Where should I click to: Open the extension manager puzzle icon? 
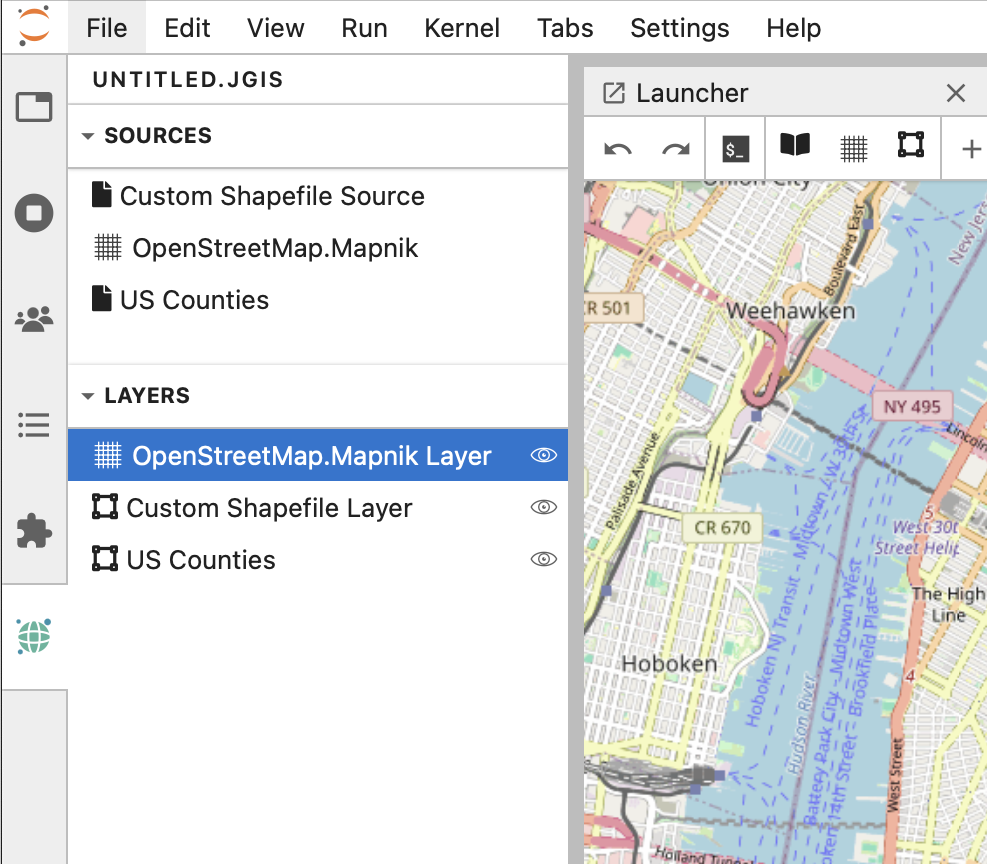34,531
